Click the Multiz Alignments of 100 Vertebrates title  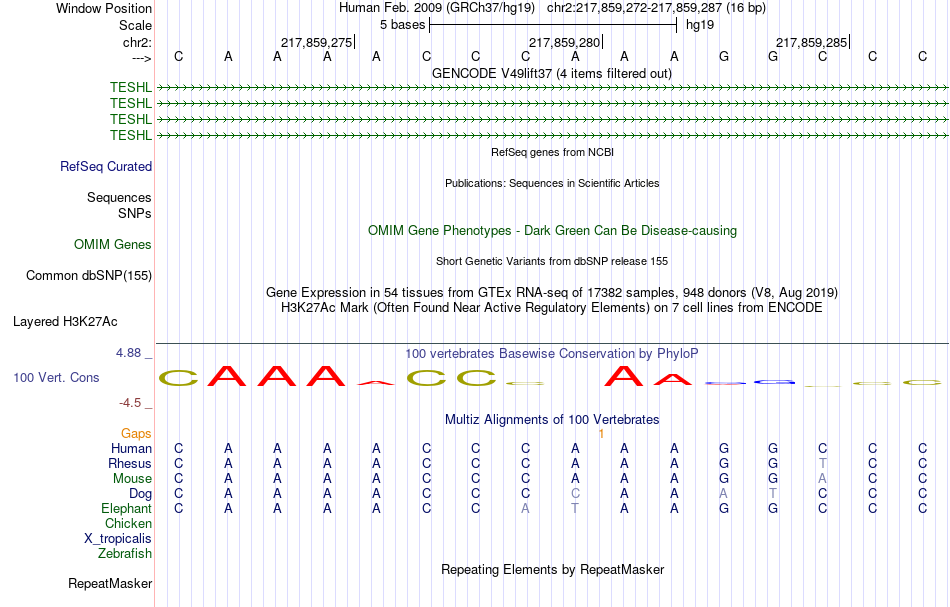point(552,419)
